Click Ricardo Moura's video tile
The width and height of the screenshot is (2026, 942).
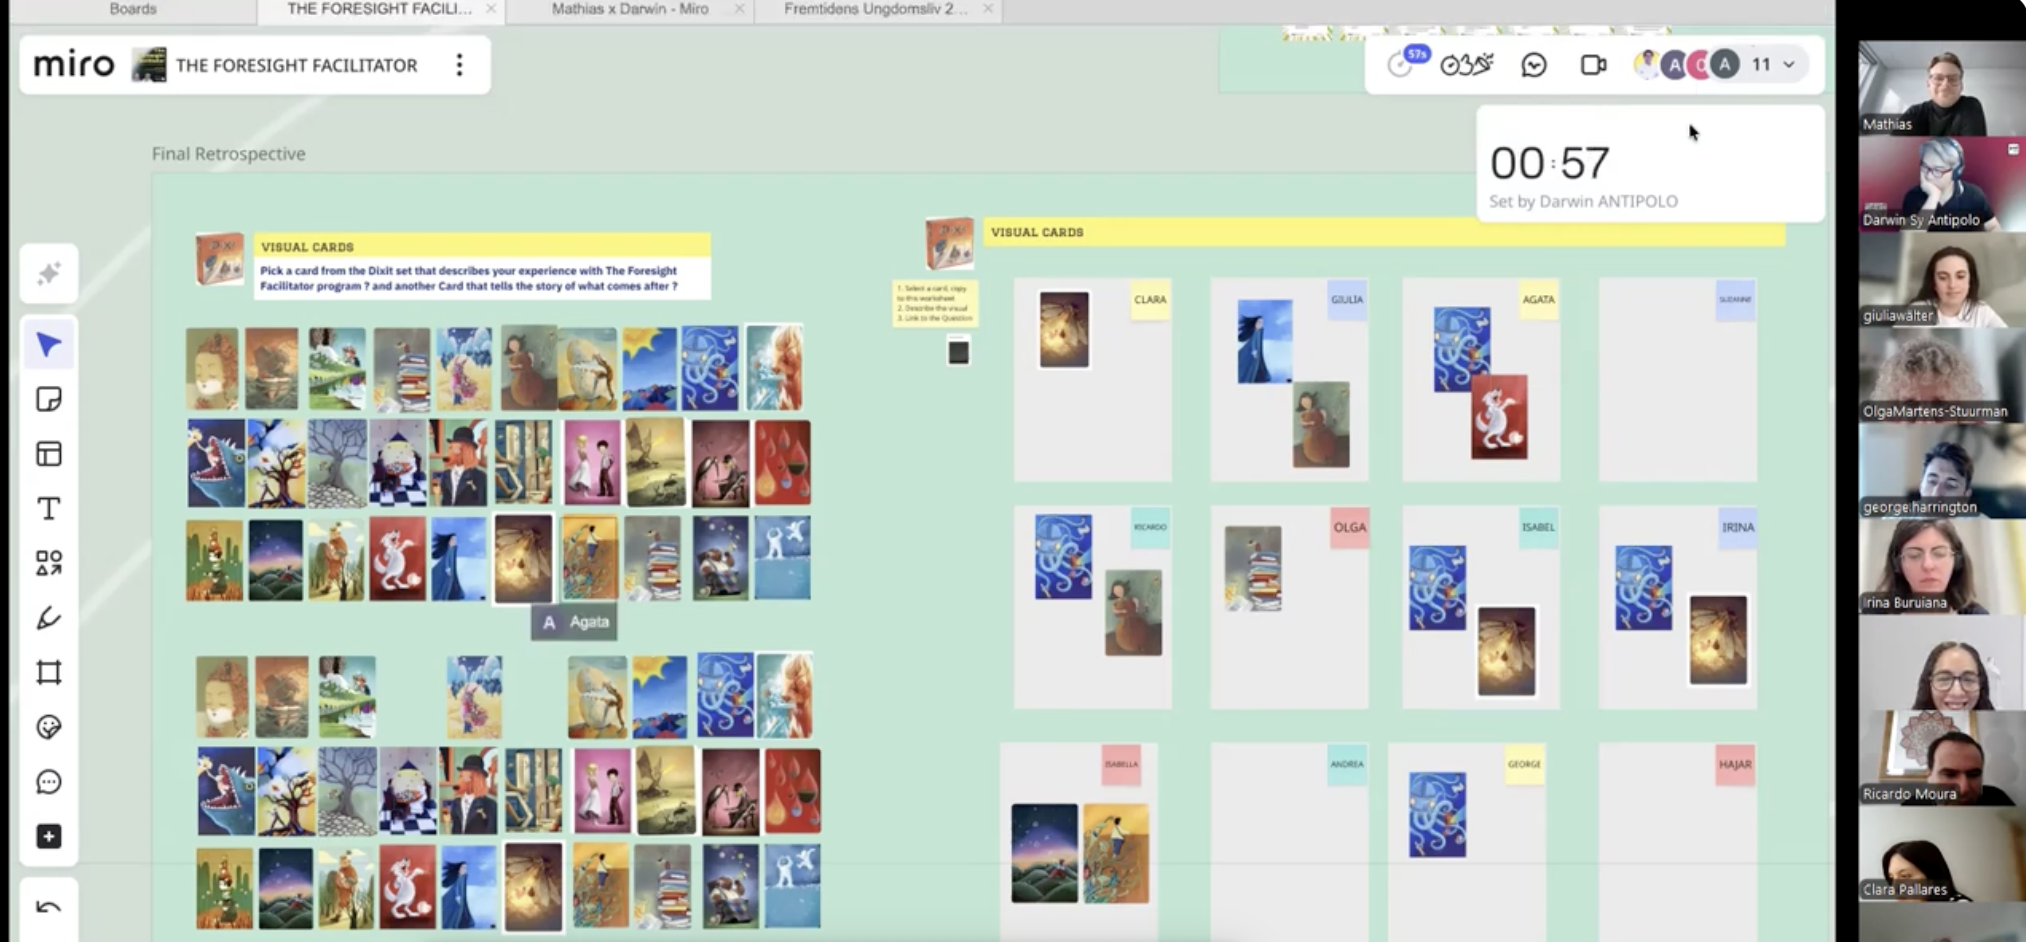pyautogui.click(x=1941, y=759)
